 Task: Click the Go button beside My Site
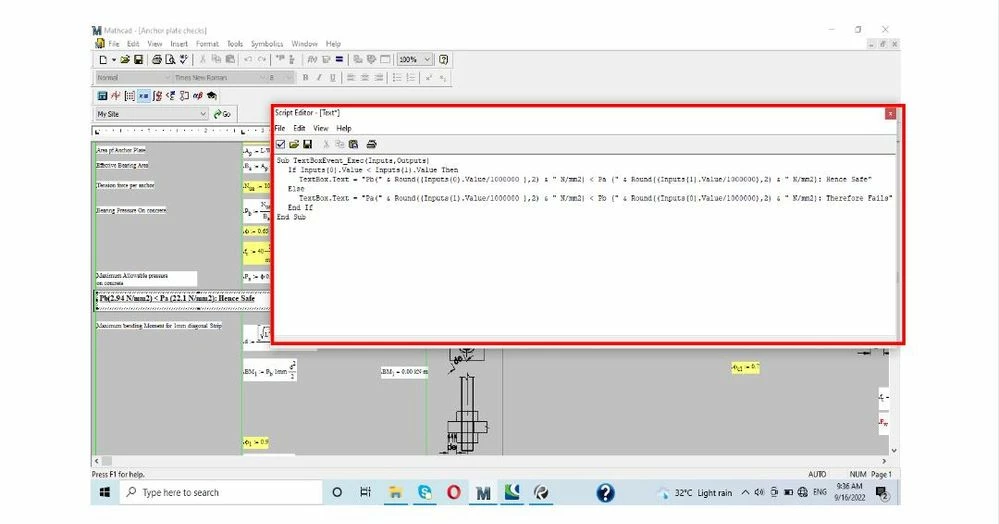tap(222, 114)
